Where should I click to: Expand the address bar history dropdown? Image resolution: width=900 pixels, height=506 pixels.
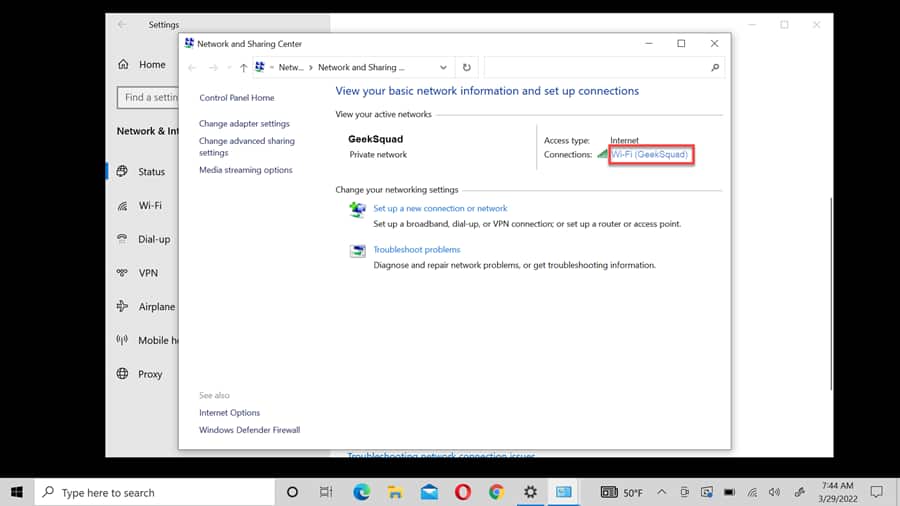pos(443,68)
